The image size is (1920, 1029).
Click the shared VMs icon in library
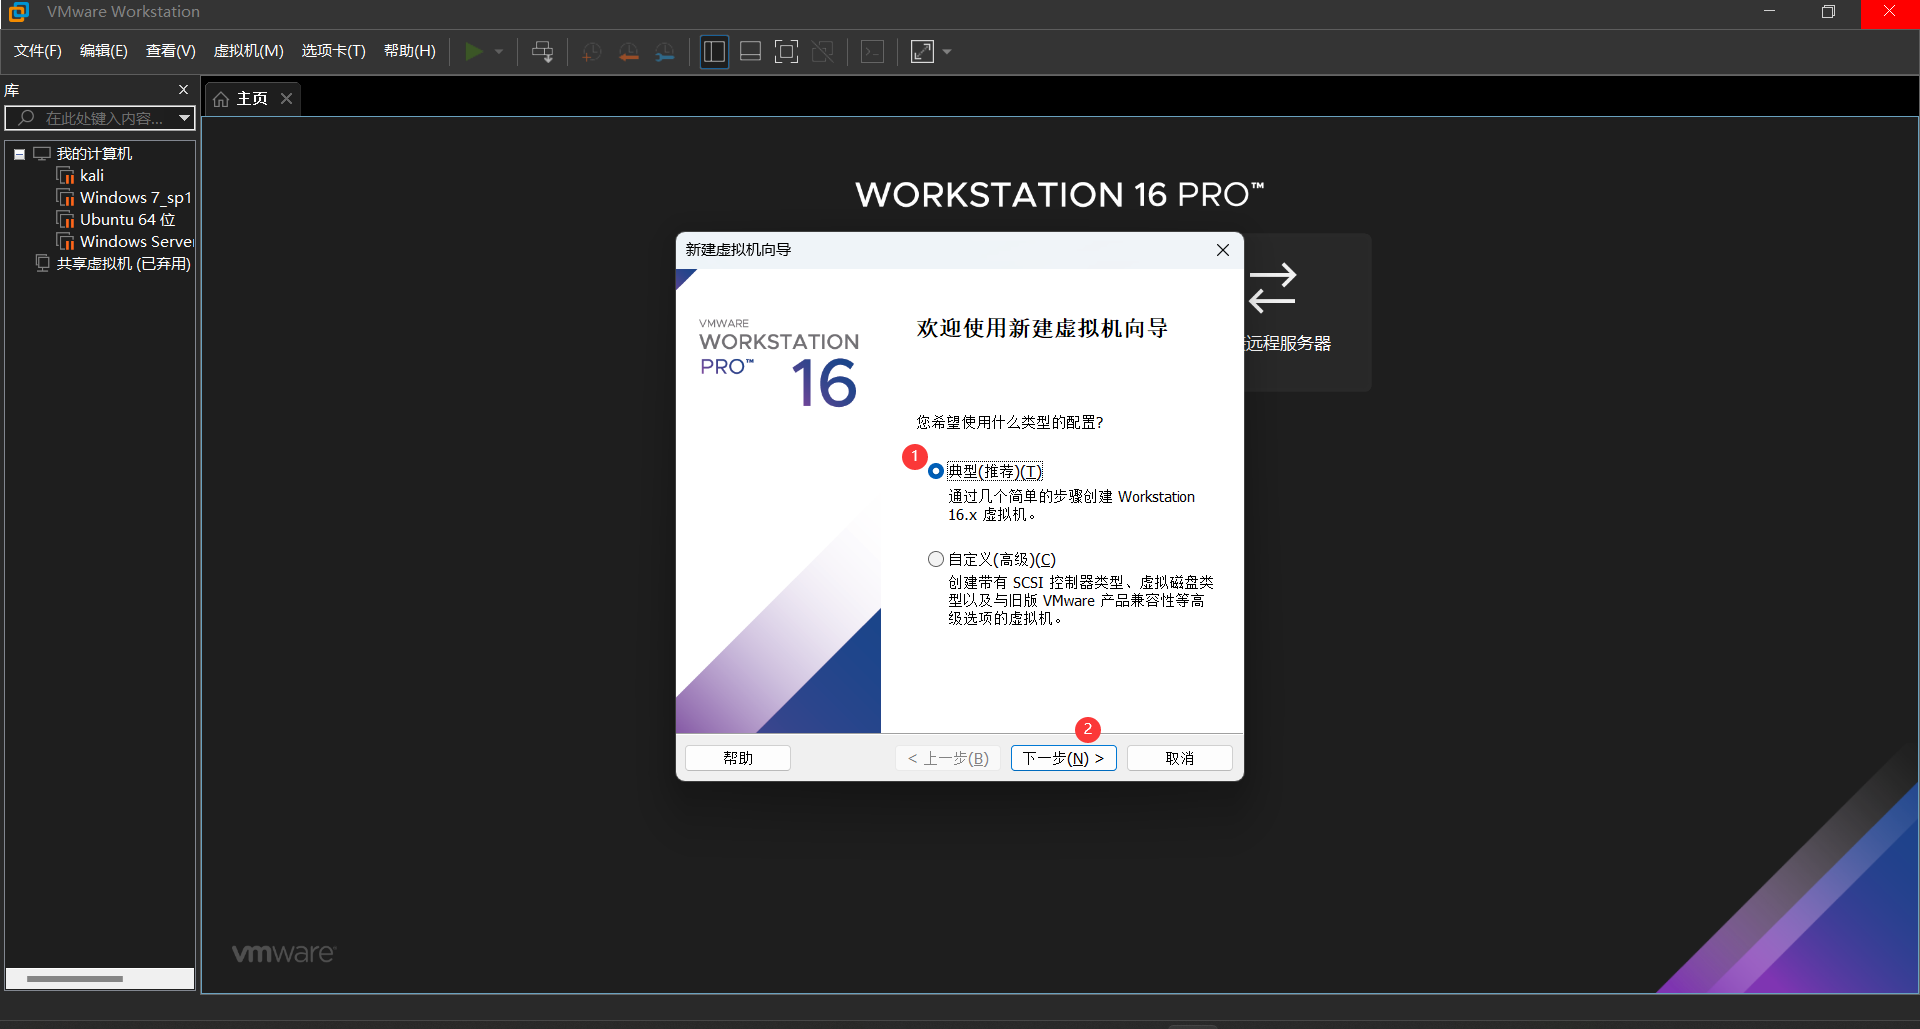42,263
